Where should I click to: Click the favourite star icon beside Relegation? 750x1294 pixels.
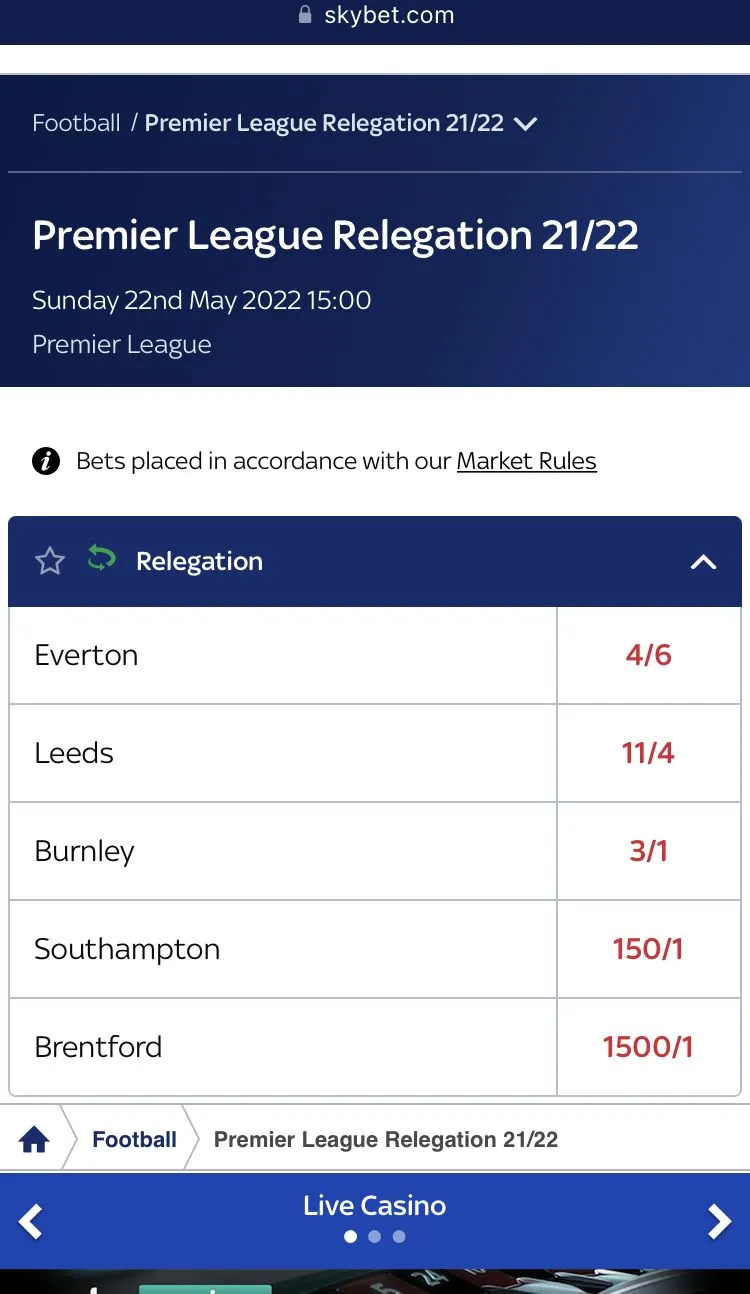tap(49, 561)
